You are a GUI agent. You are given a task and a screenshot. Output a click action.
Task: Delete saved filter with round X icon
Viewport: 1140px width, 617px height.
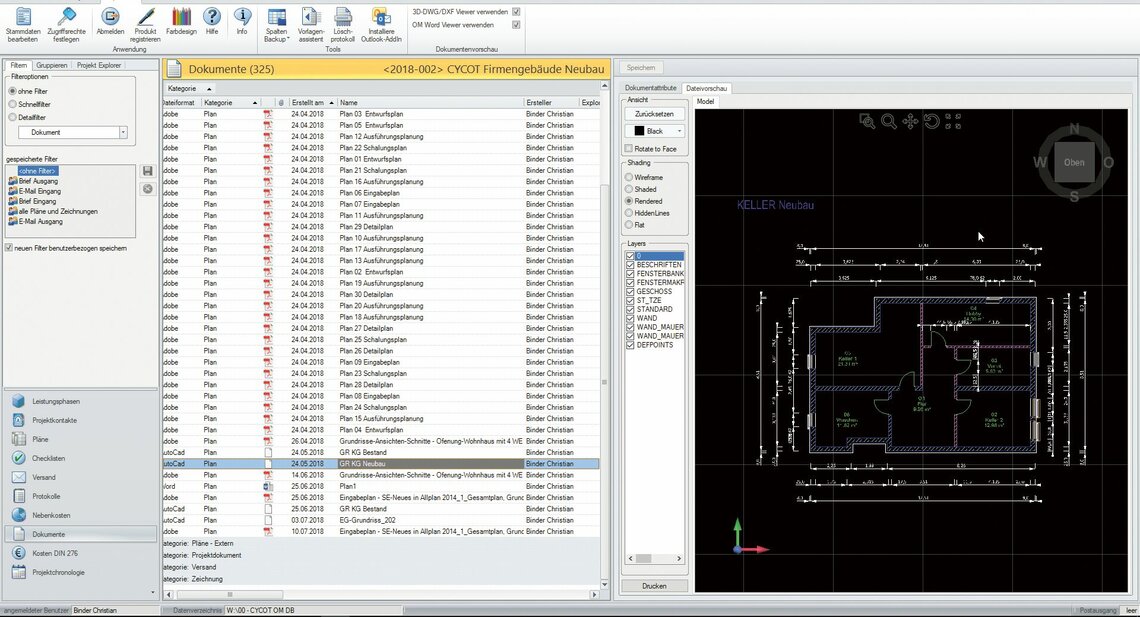pyautogui.click(x=148, y=188)
